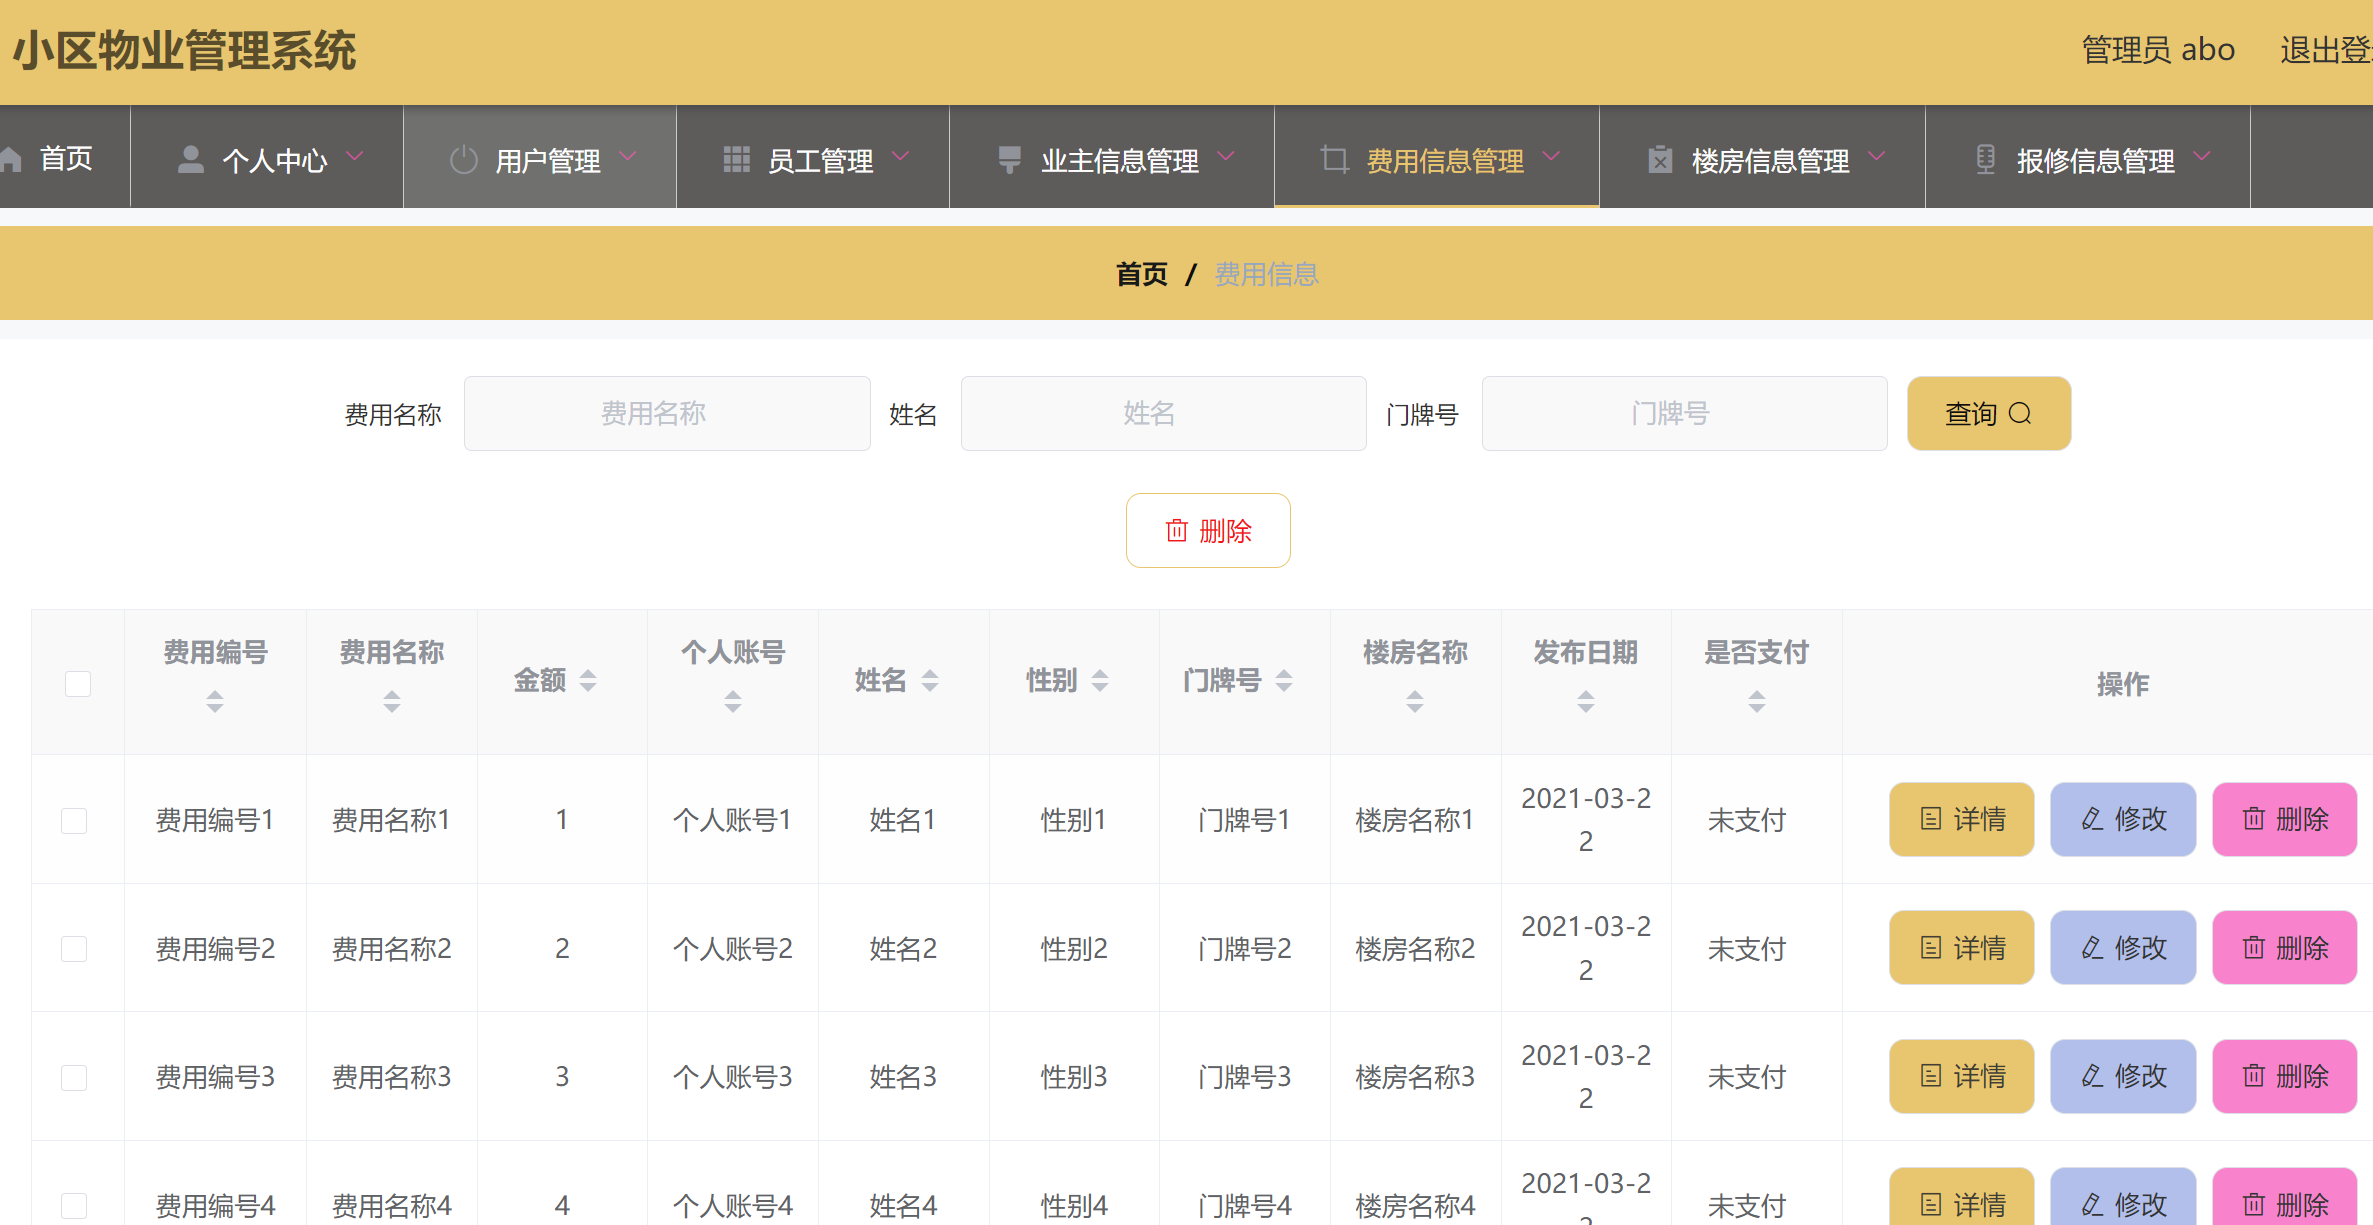Viewport: 2373px width, 1225px height.
Task: Click the person icon beside 个人中心
Action: pyautogui.click(x=190, y=156)
